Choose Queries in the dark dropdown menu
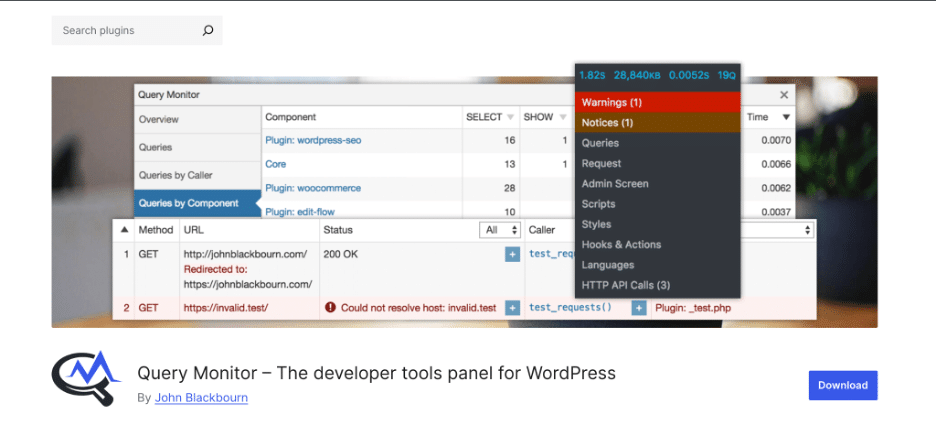Image resolution: width=936 pixels, height=436 pixels. [657, 143]
